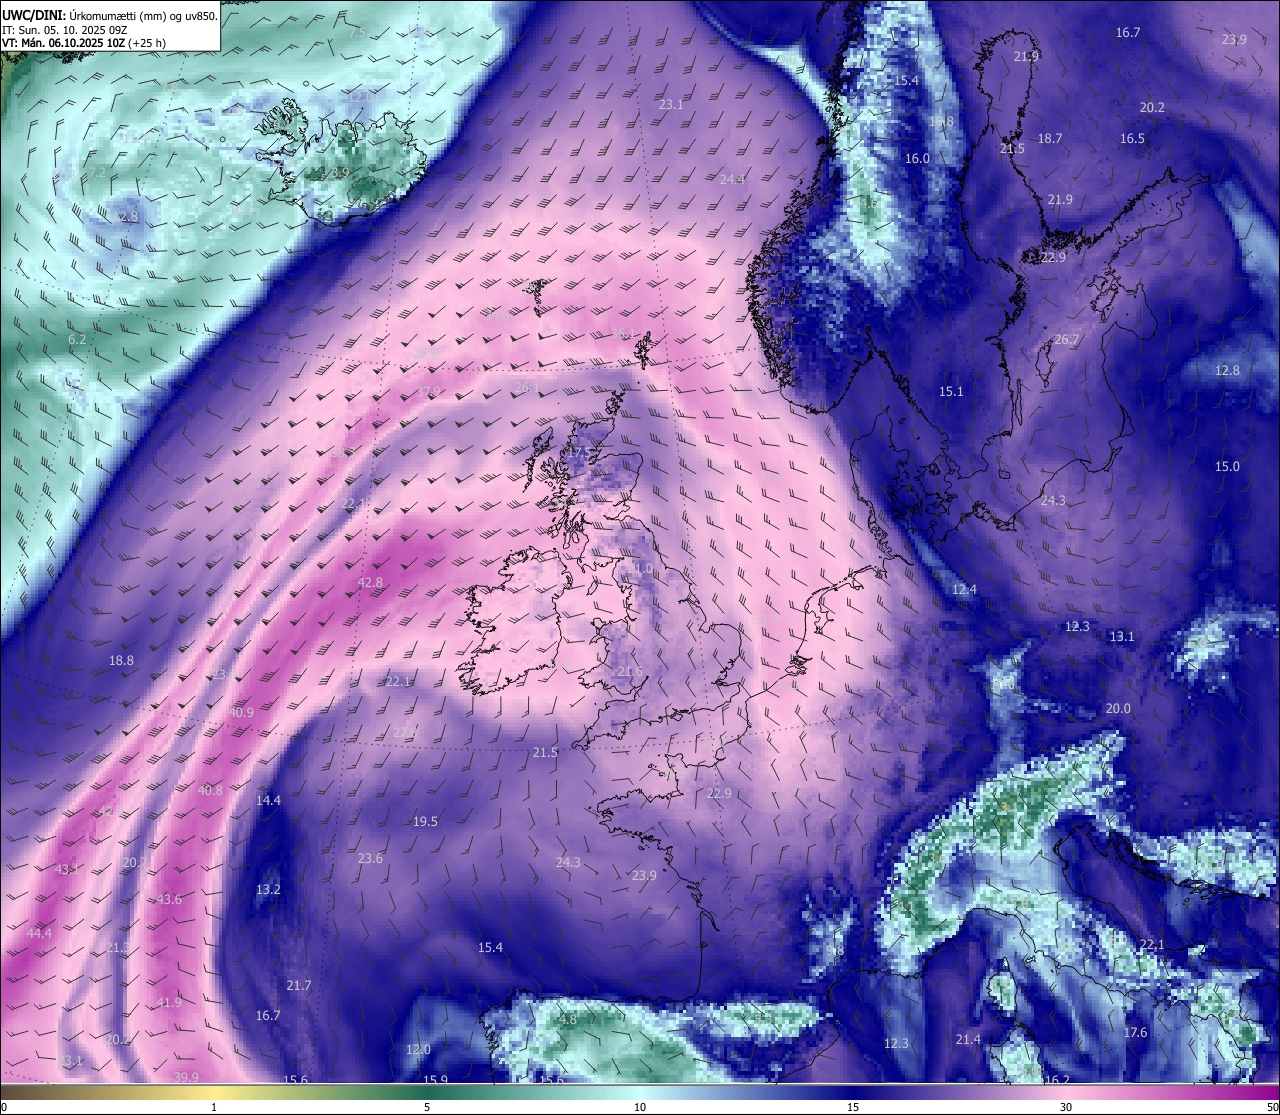The height and width of the screenshot is (1115, 1280).
Task: Click the 21.4 value on the map
Action: 968,1039
